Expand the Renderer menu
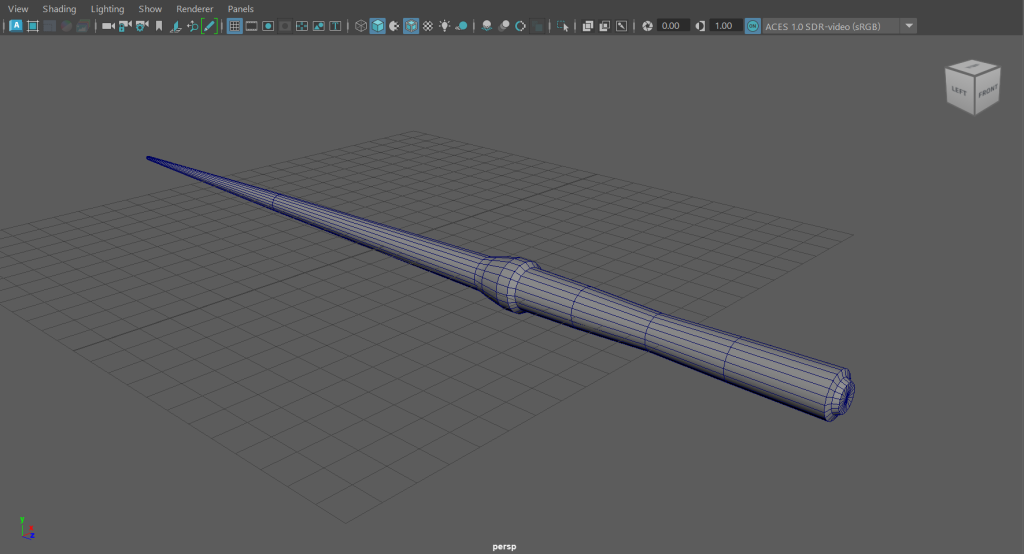Screen dimensions: 1024x554 tap(195, 9)
